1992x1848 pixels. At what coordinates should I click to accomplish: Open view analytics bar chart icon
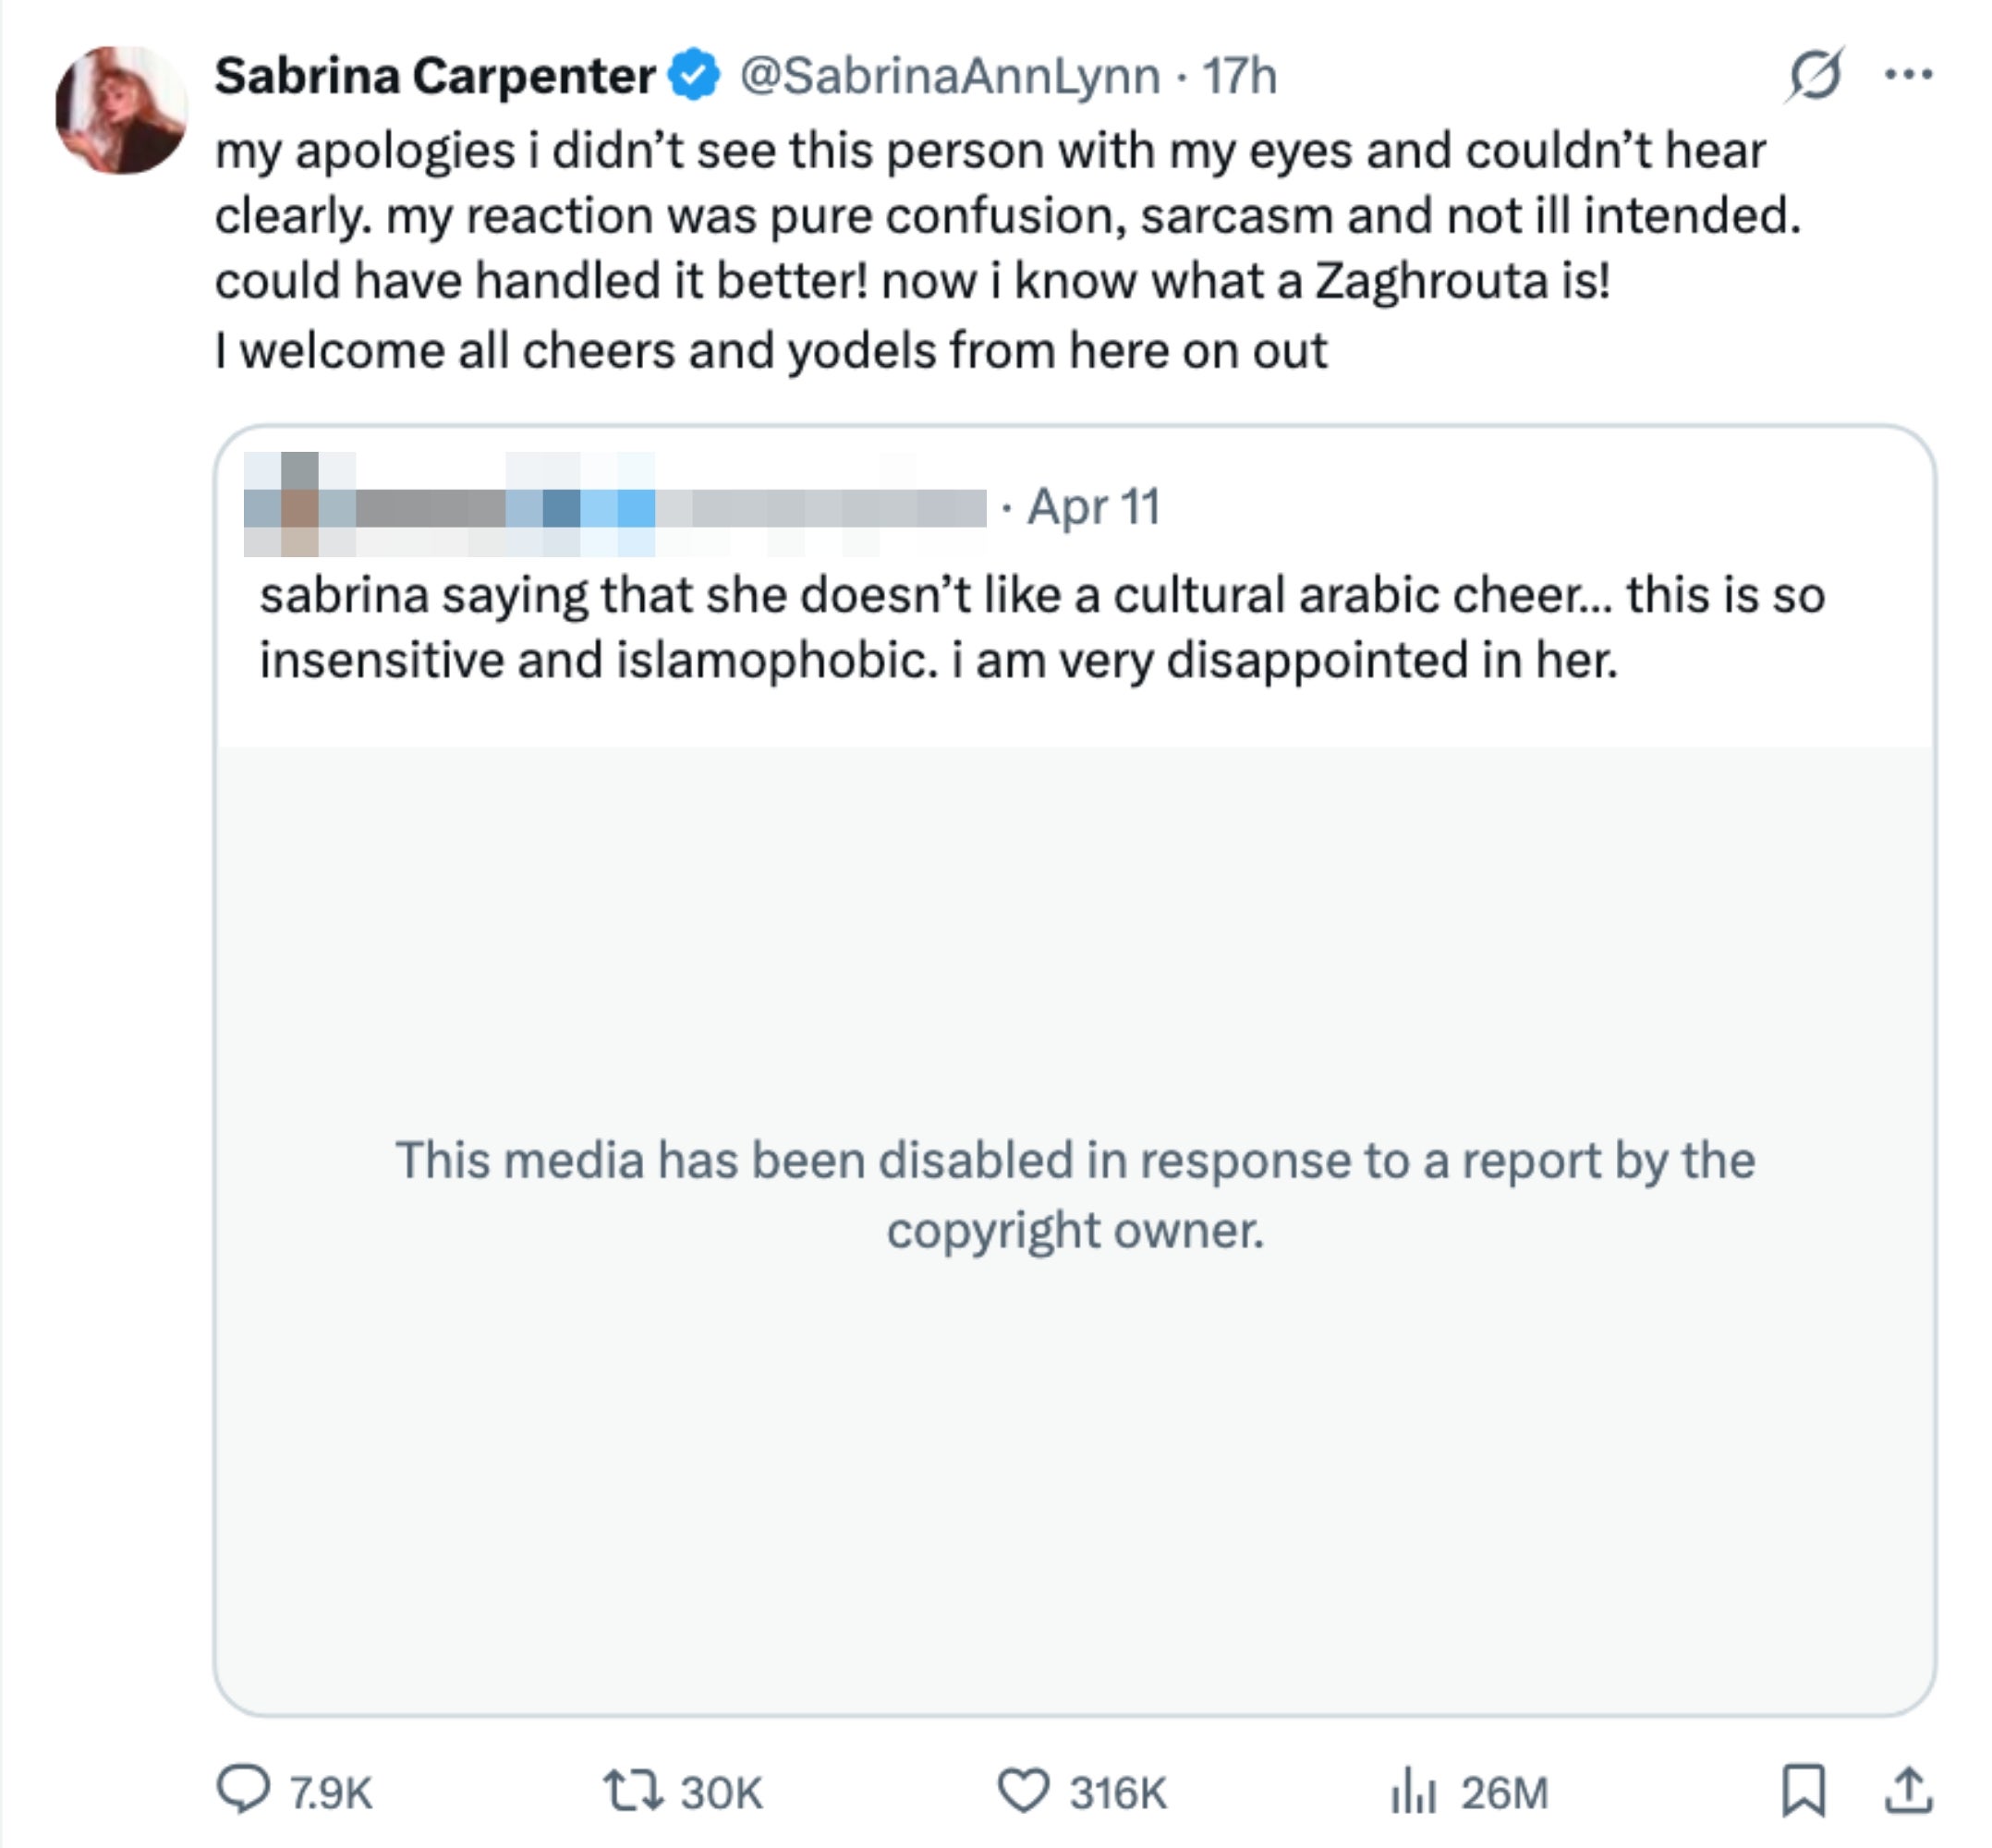click(x=1413, y=1790)
